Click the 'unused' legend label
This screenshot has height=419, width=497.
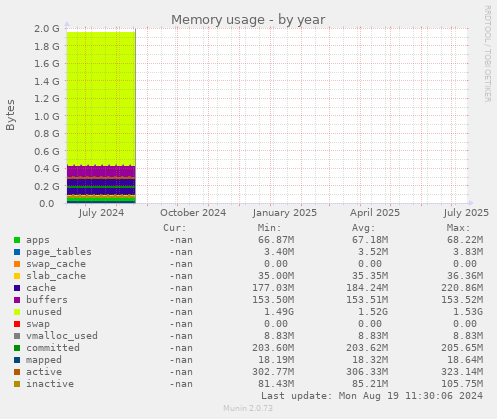[x=44, y=312]
